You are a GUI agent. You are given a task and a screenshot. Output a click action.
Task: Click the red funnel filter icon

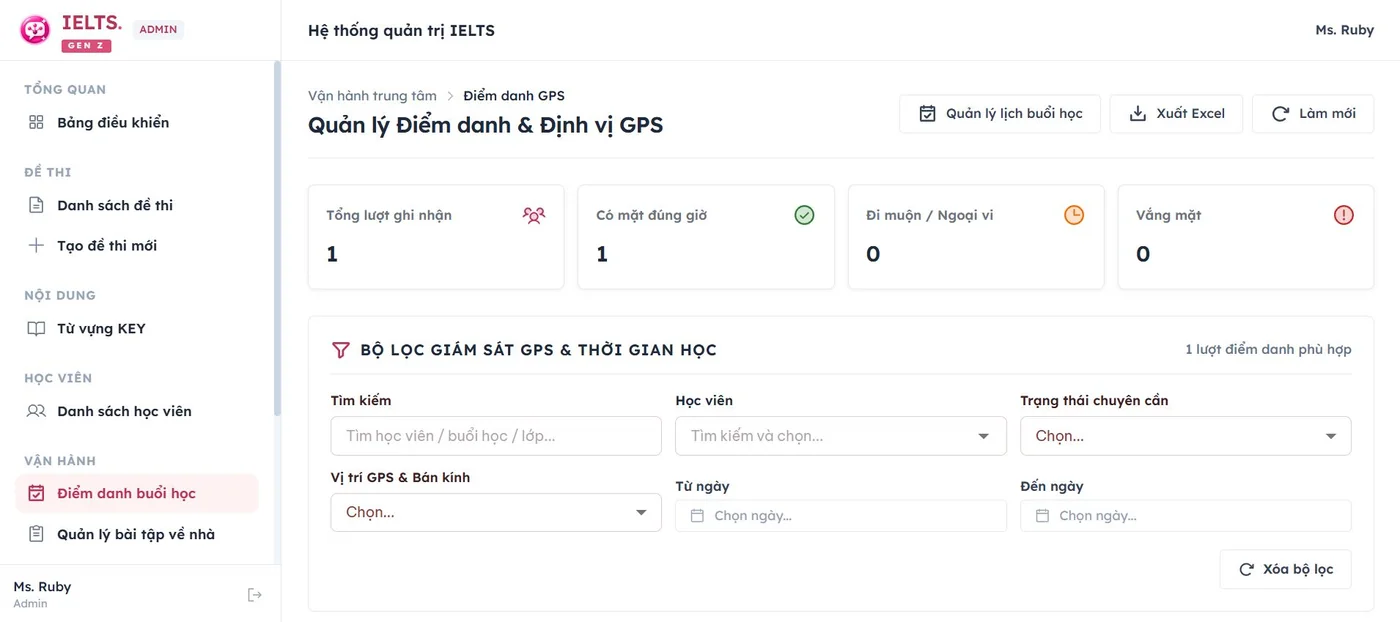[340, 350]
